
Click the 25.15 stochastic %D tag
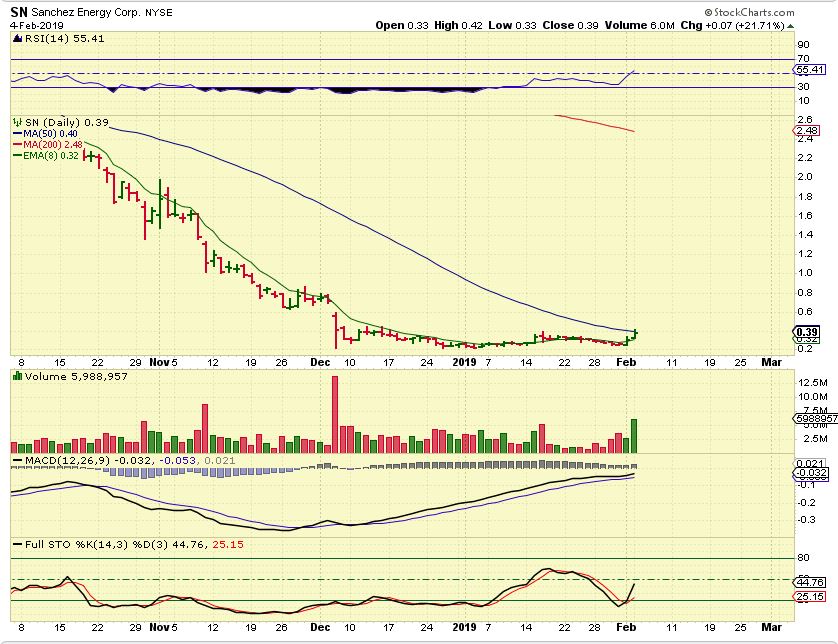(810, 596)
